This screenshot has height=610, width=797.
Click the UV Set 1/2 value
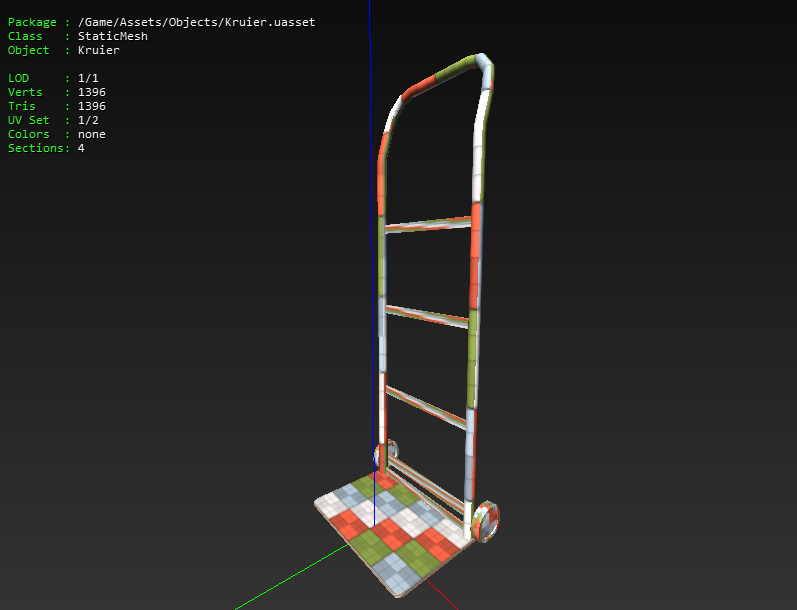point(88,120)
